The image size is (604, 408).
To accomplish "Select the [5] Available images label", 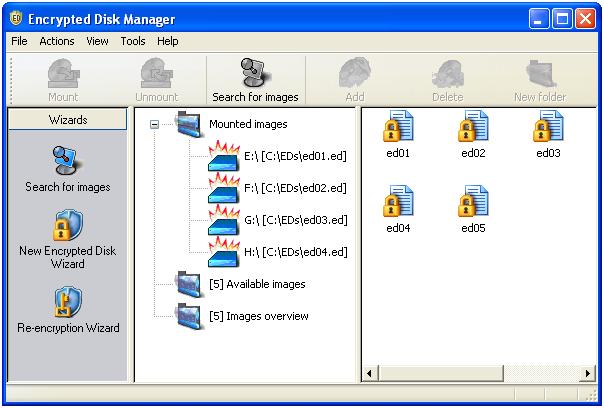I will 257,284.
